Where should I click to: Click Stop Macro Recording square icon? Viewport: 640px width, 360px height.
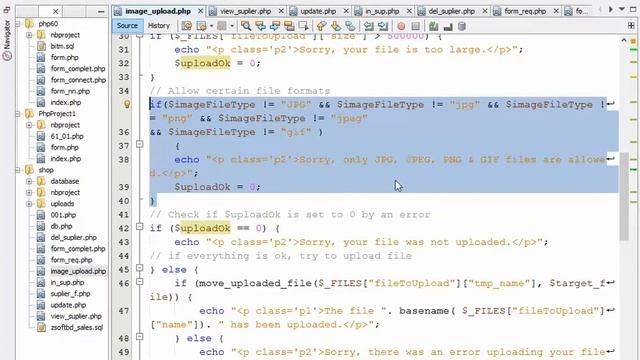pyautogui.click(x=416, y=26)
